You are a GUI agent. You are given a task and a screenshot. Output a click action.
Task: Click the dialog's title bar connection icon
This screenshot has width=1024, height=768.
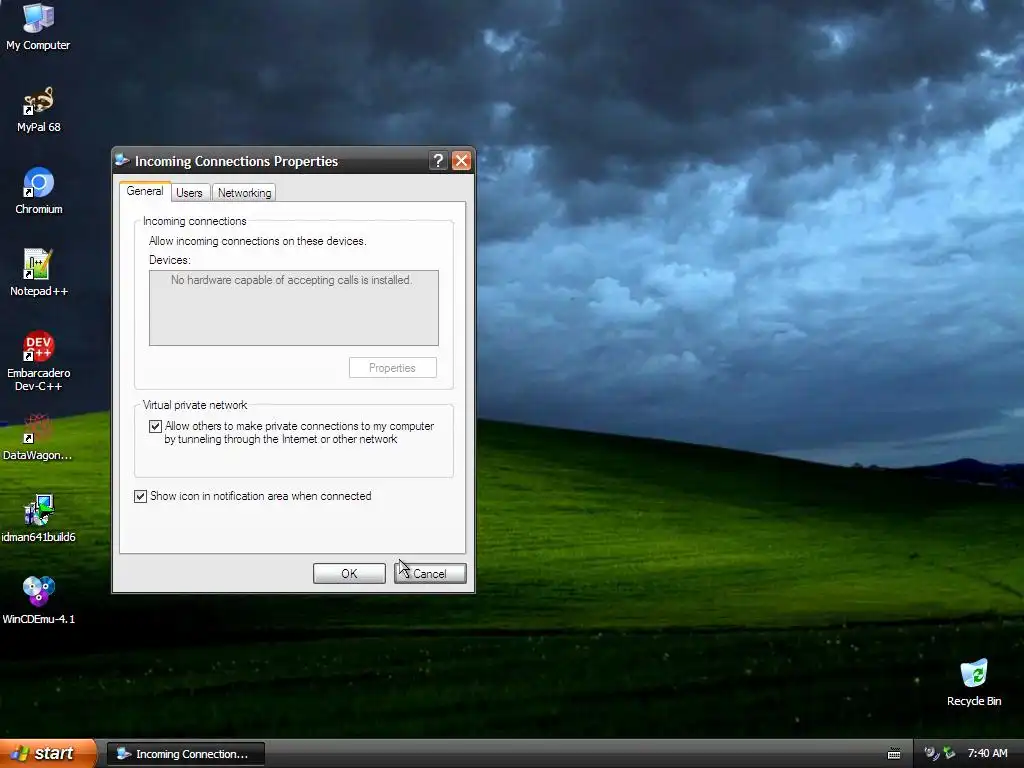[x=122, y=160]
